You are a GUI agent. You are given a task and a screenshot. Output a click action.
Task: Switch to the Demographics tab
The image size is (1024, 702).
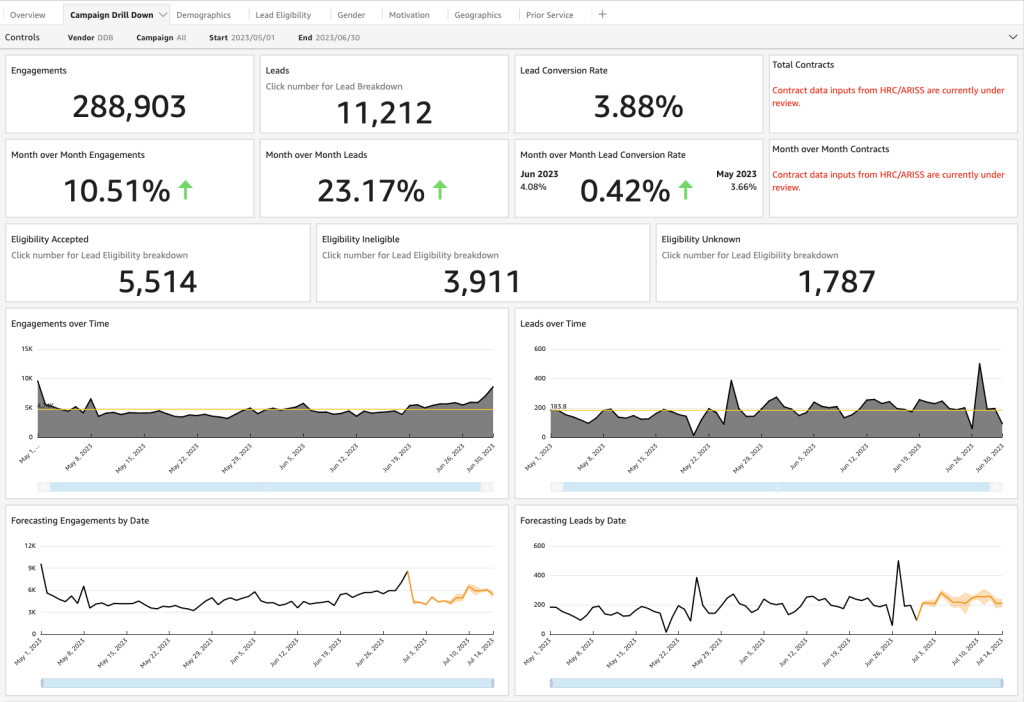point(203,14)
